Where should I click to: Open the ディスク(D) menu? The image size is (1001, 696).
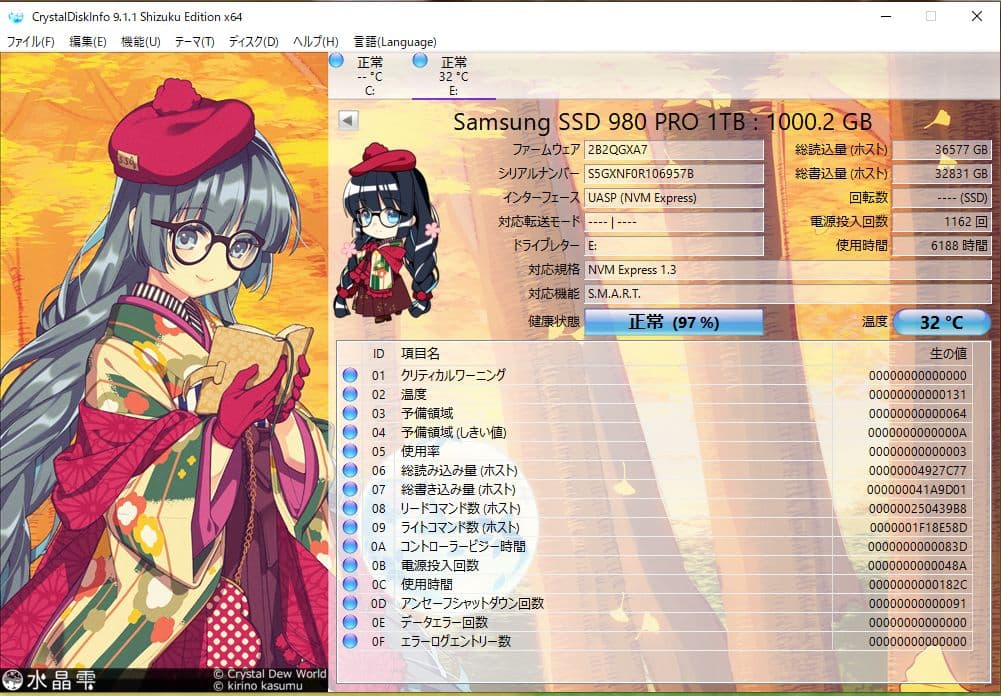click(x=253, y=42)
